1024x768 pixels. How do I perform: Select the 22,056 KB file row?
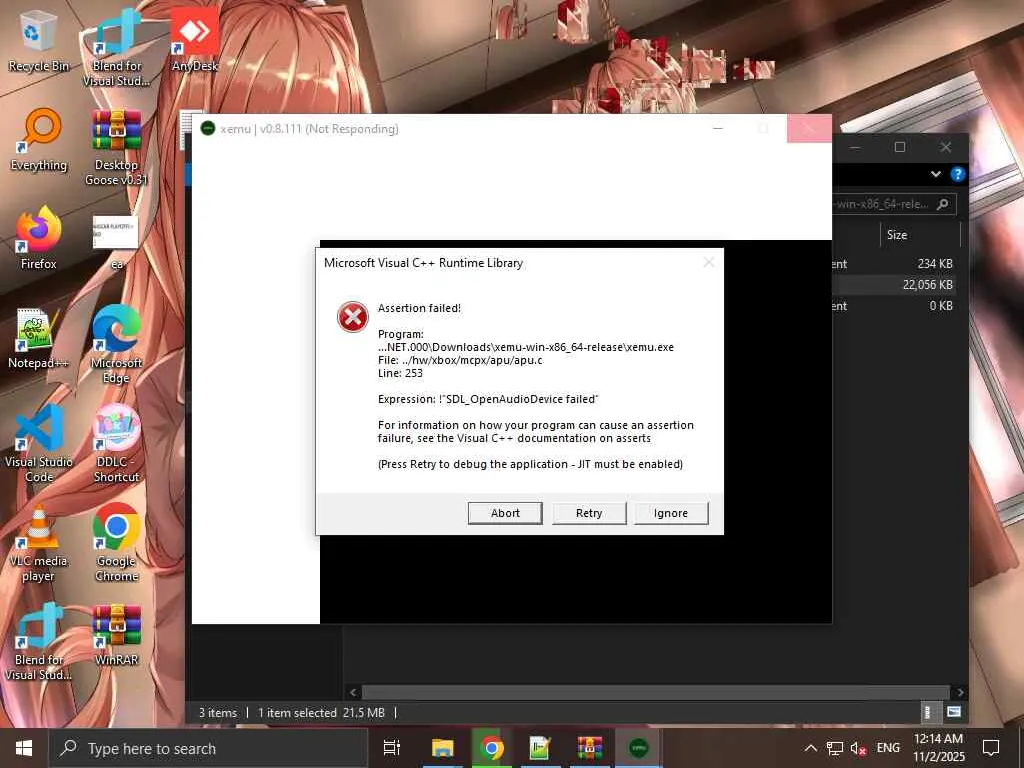(893, 285)
